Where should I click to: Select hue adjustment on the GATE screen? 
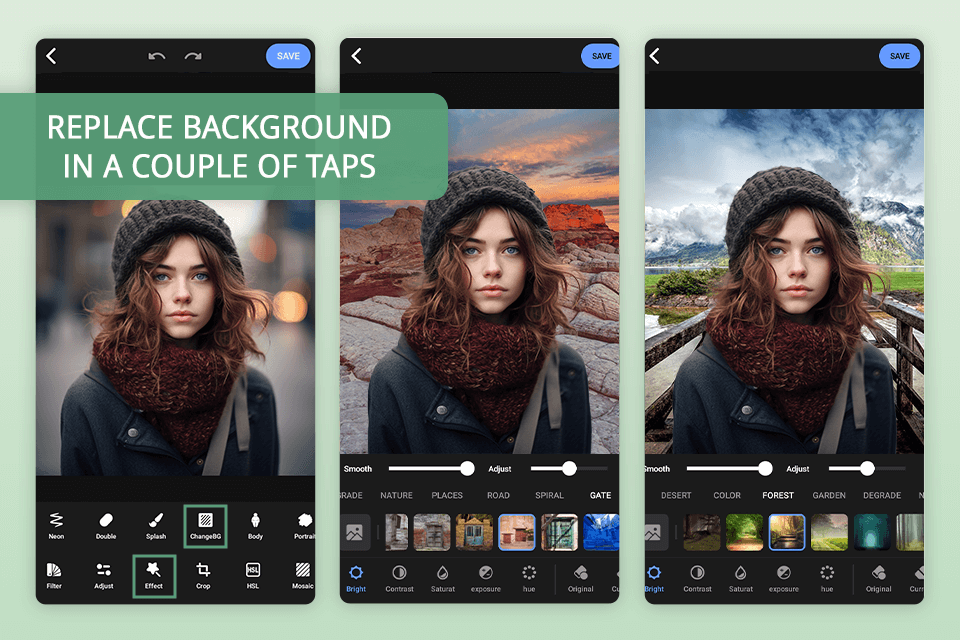point(529,579)
